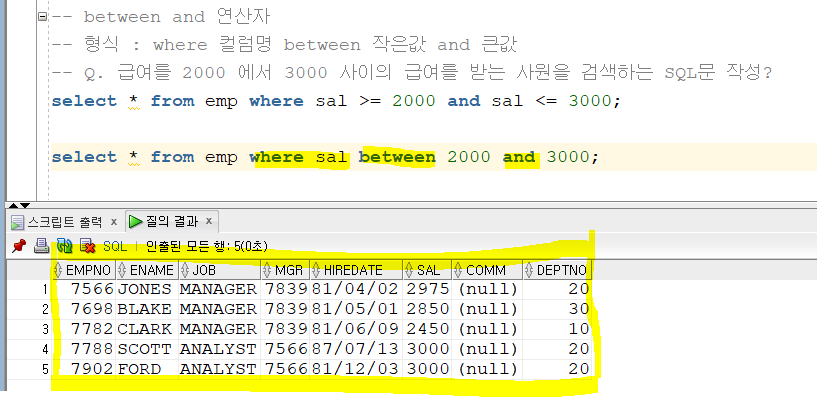Click the comment line starting with Q. 급여를
Image resolution: width=817 pixels, height=397 pixels.
[412, 73]
